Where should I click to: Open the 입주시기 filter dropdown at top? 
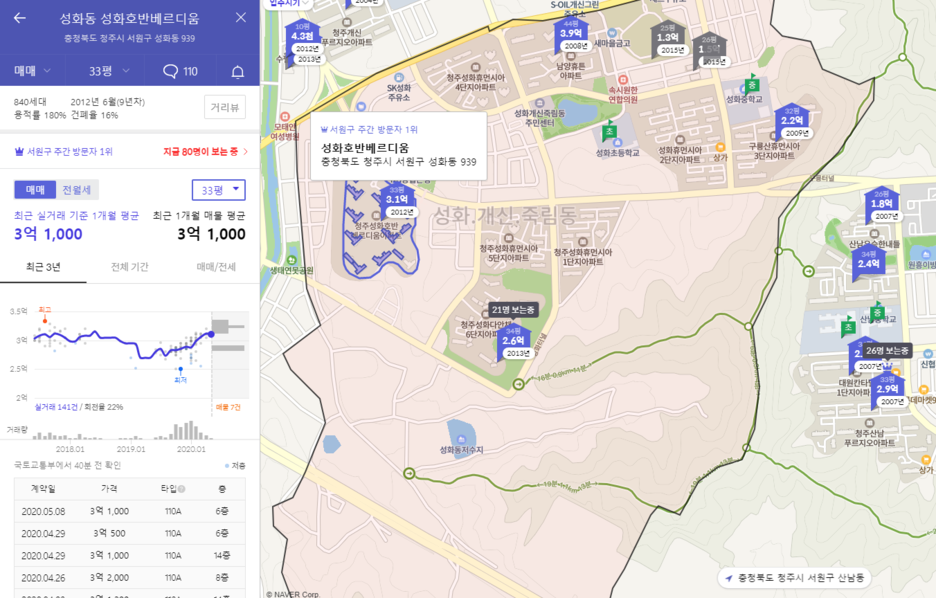pos(289,4)
